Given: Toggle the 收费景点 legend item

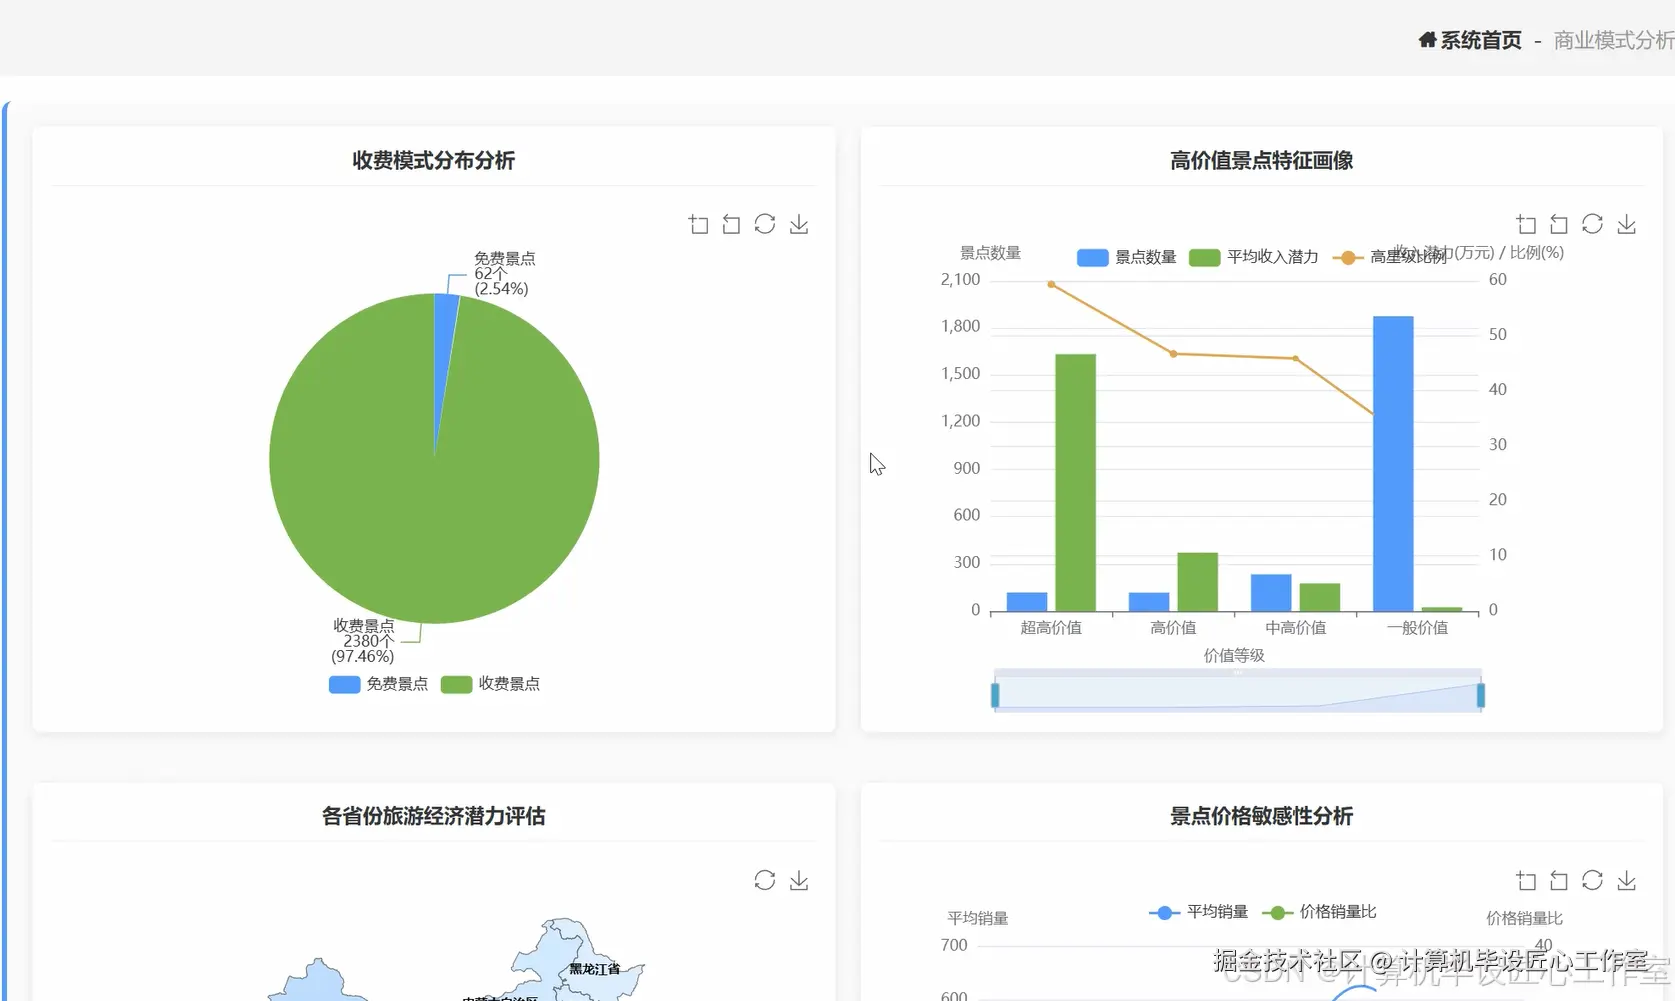Looking at the screenshot, I should pyautogui.click(x=490, y=684).
